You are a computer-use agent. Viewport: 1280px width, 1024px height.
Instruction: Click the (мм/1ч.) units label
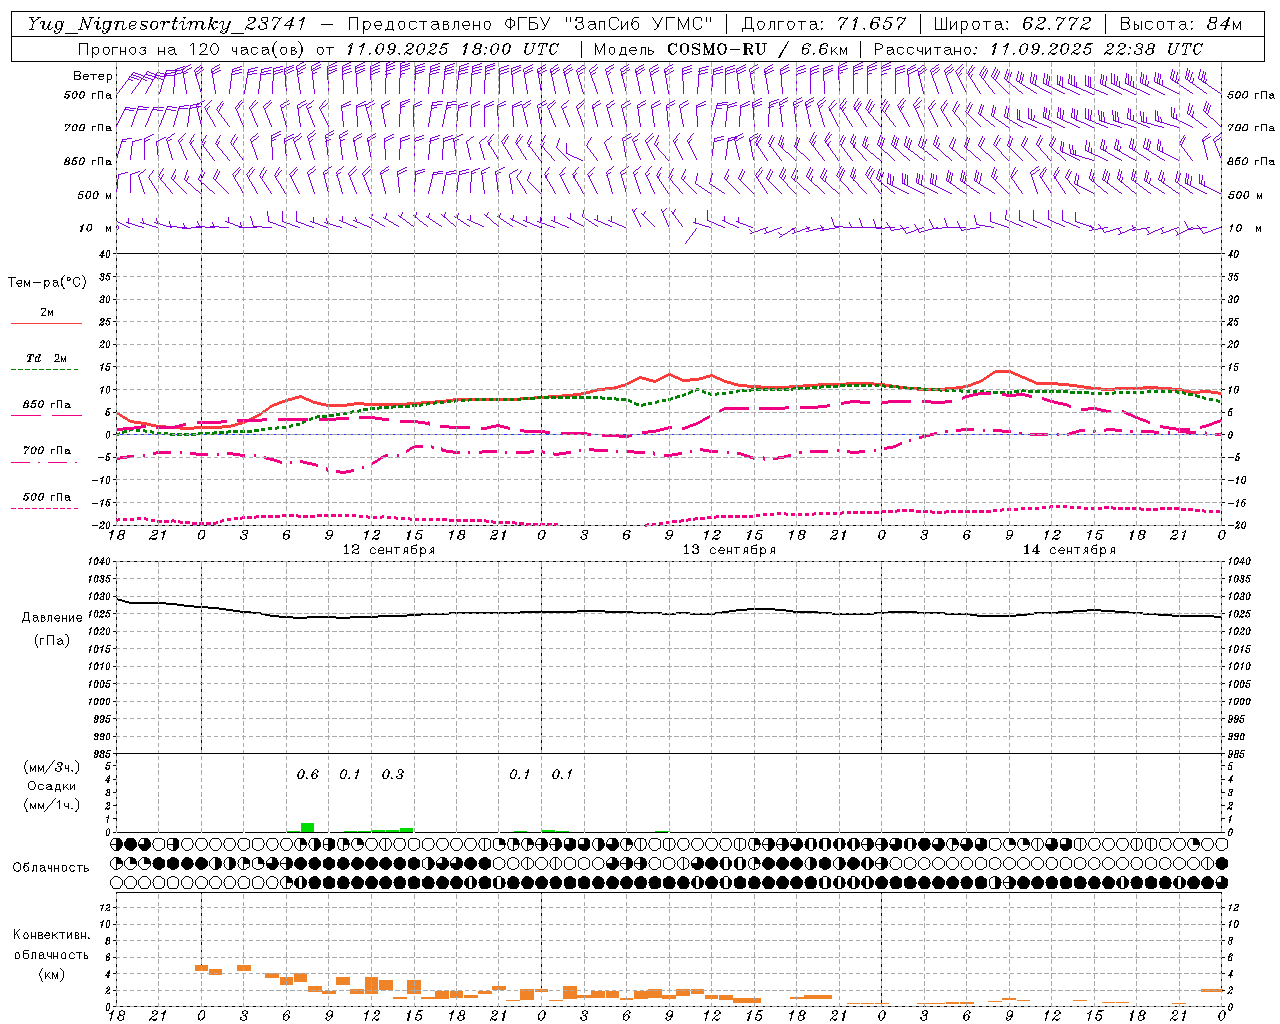coord(52,805)
